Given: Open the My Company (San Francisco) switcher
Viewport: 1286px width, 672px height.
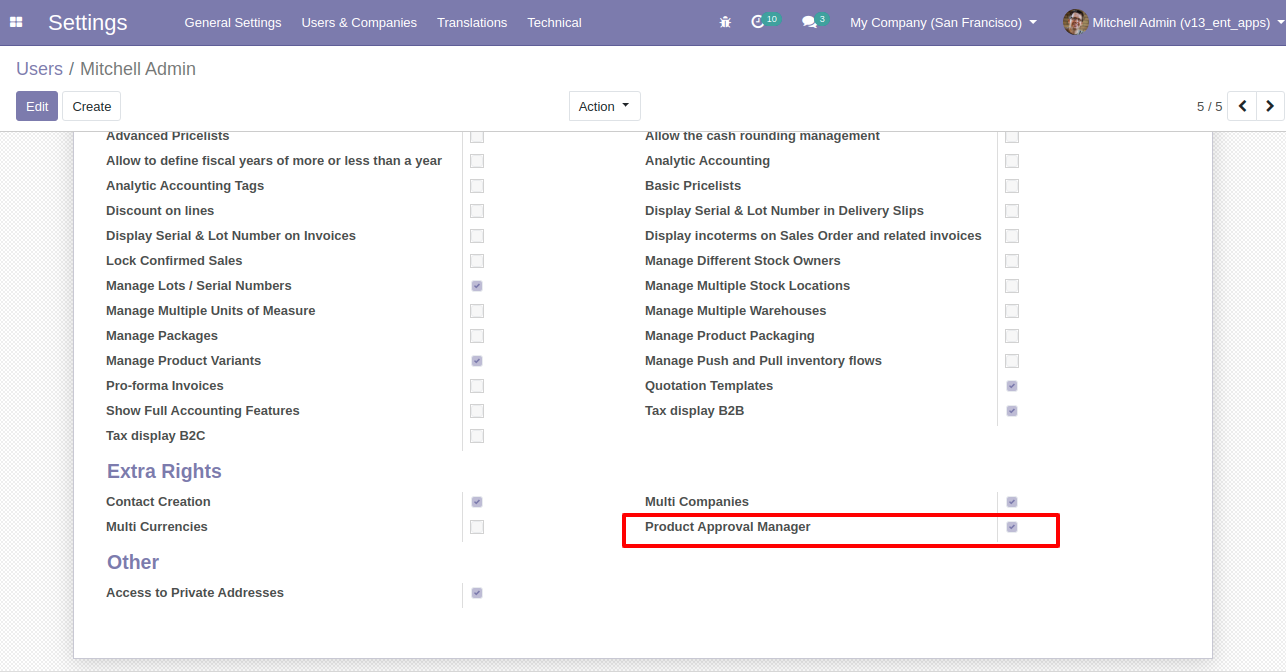Looking at the screenshot, I should (942, 22).
